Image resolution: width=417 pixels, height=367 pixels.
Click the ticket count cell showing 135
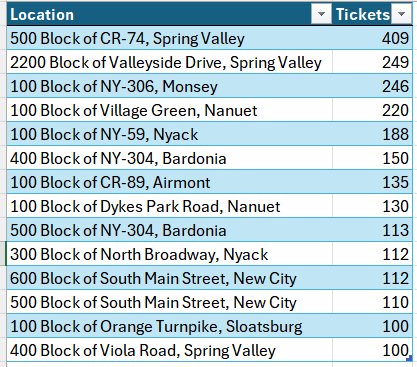coord(372,182)
